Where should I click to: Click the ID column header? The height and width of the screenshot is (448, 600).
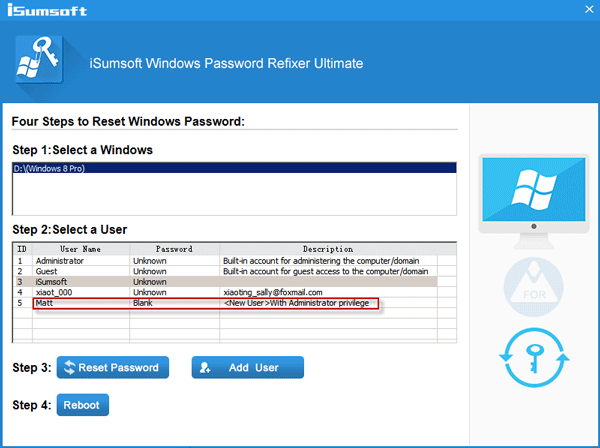pos(23,249)
